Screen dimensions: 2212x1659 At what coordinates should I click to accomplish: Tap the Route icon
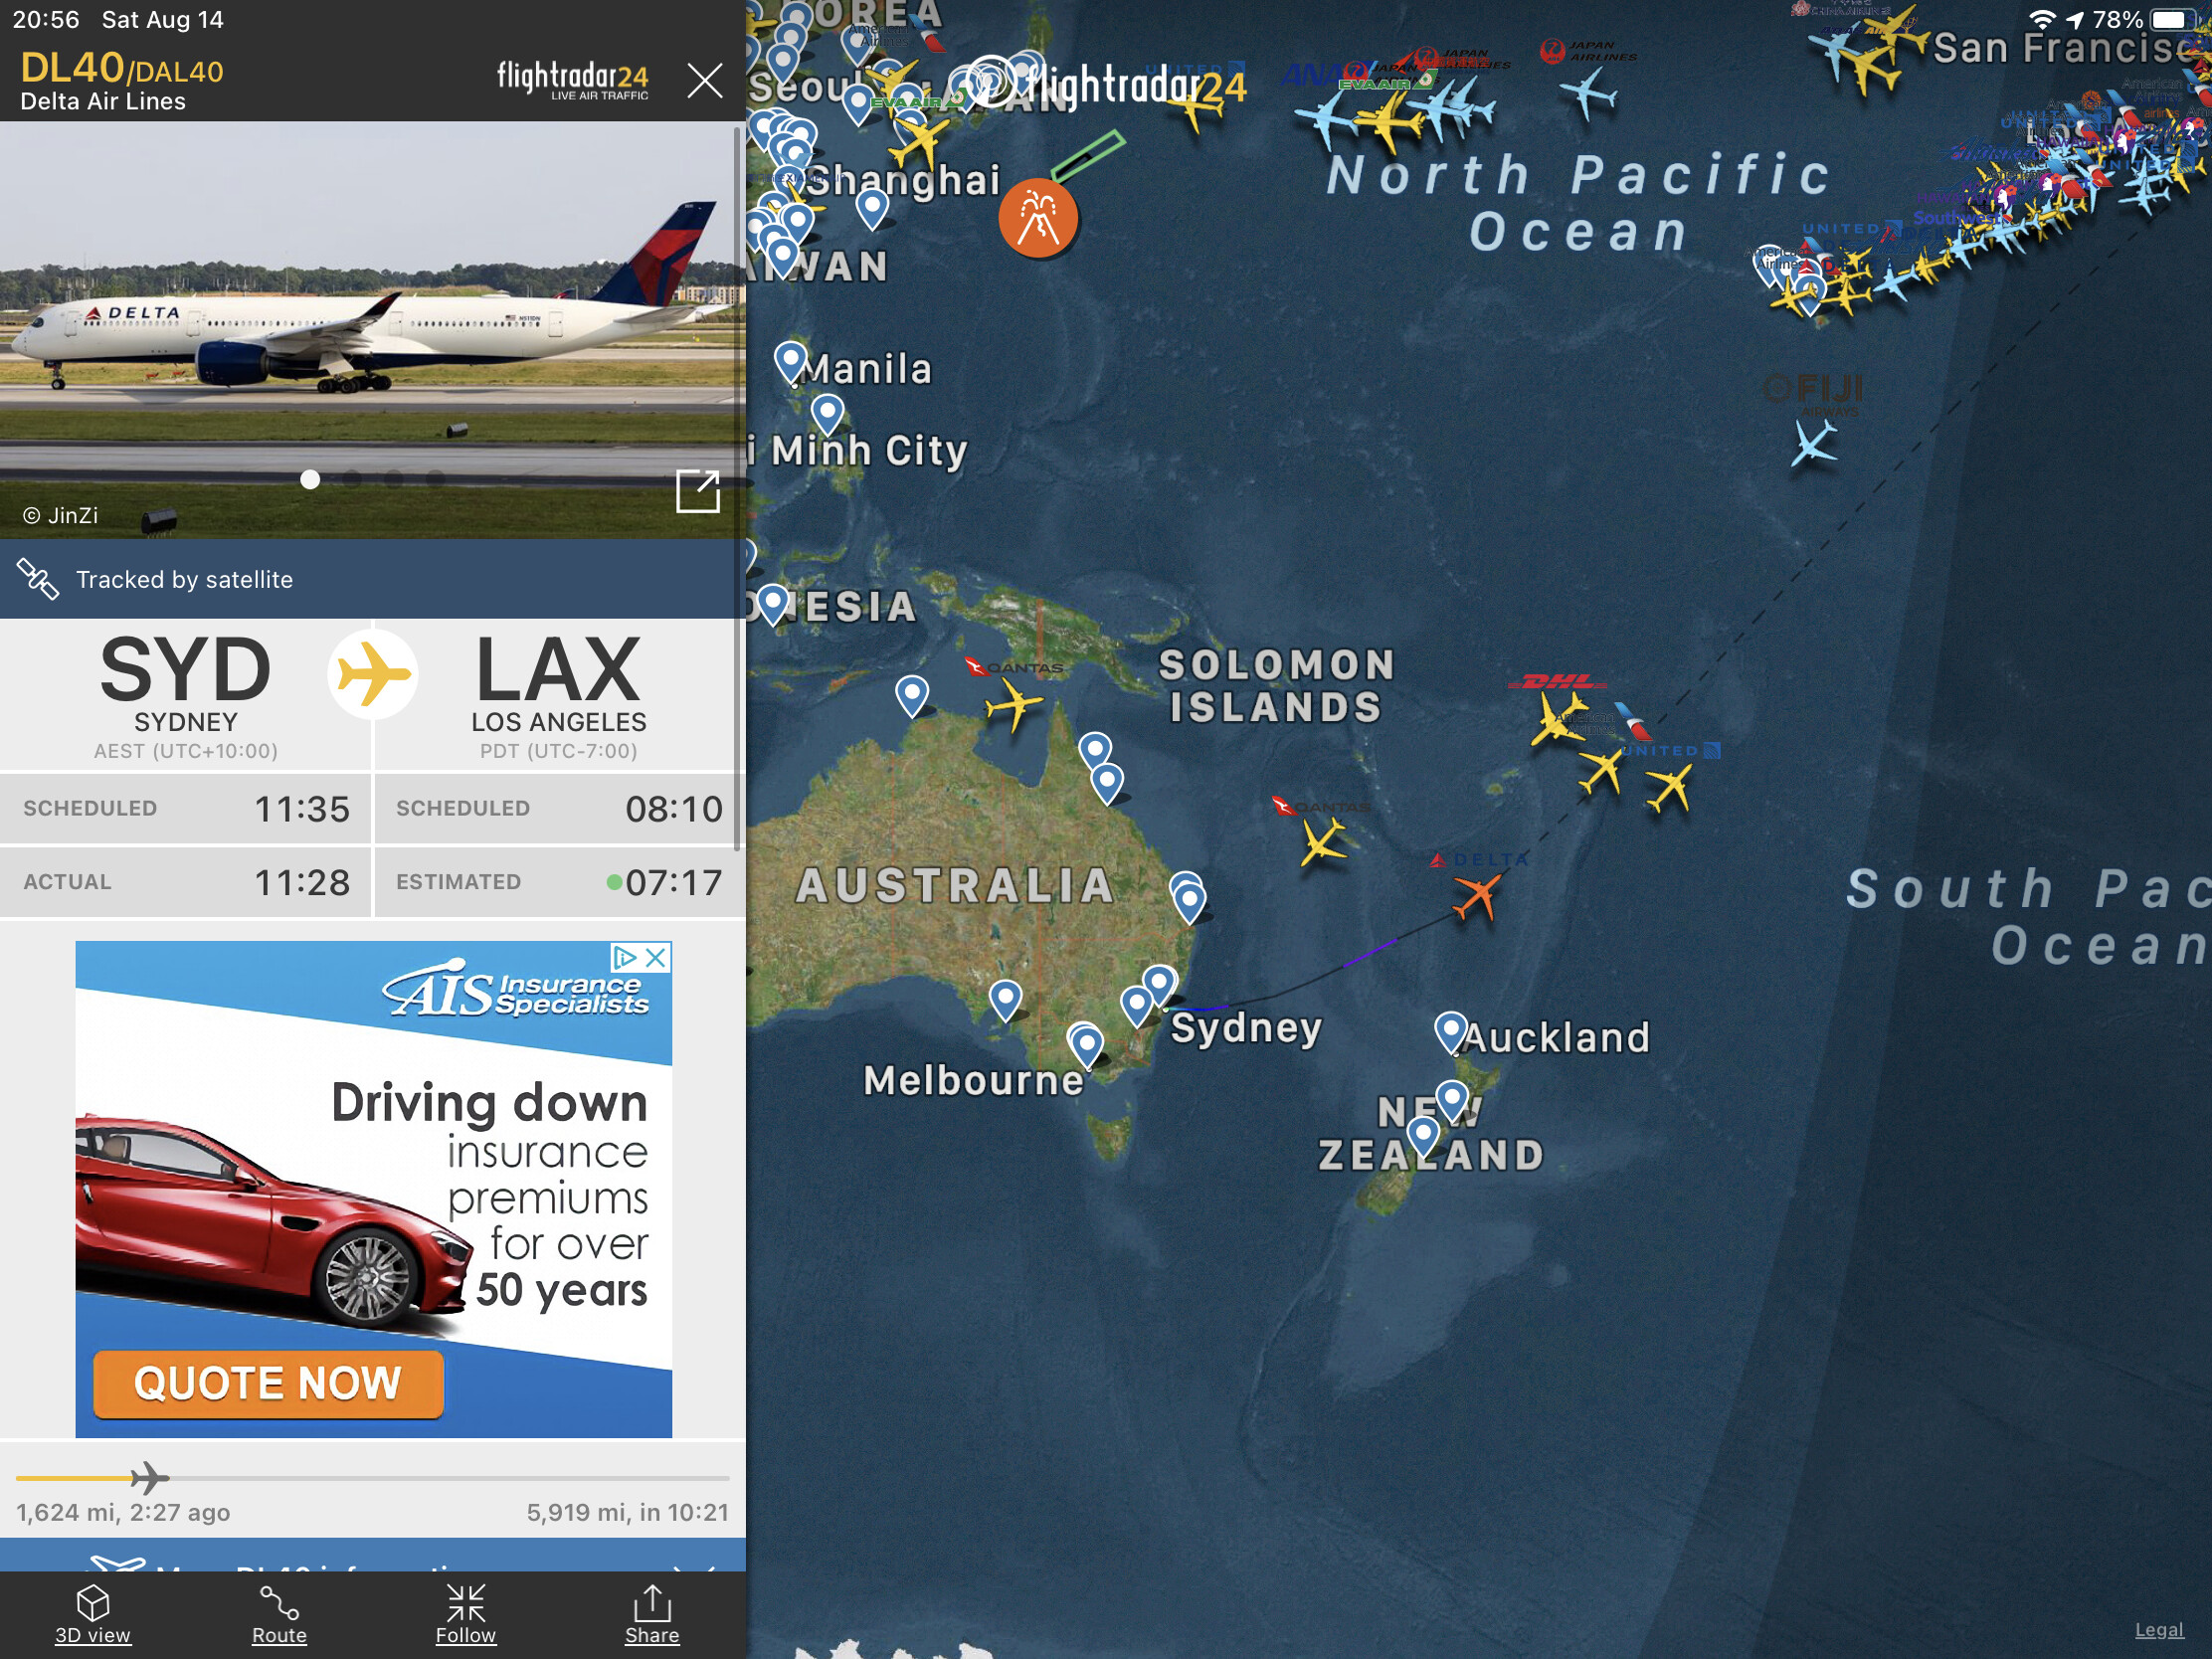click(279, 1613)
